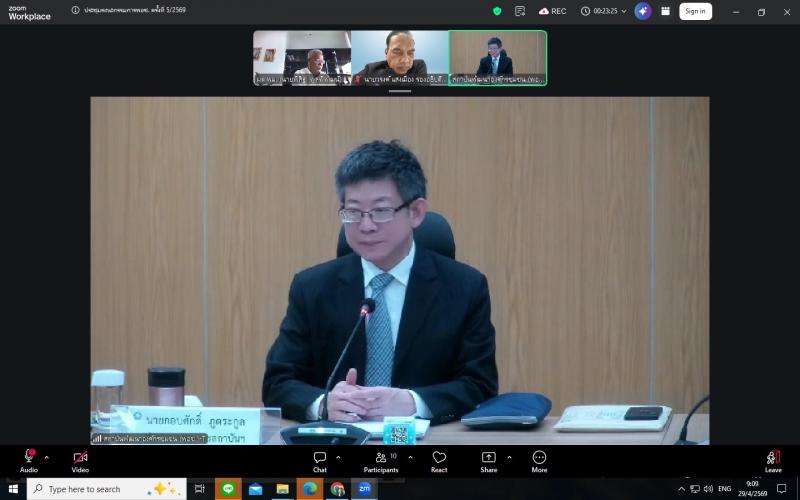Open Windows Task View
Image resolution: width=800 pixels, height=500 pixels.
point(199,489)
